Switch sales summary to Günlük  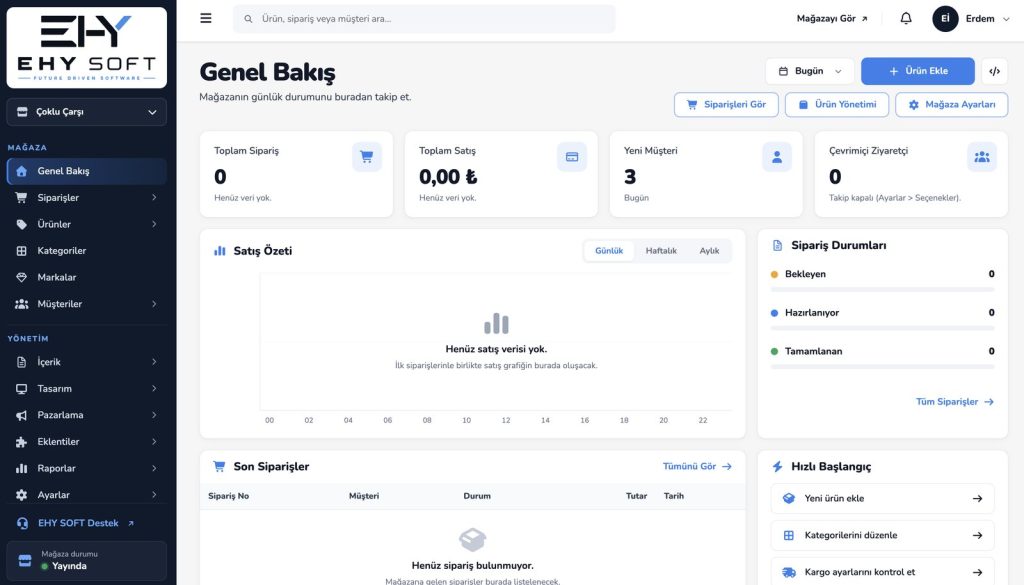point(609,251)
